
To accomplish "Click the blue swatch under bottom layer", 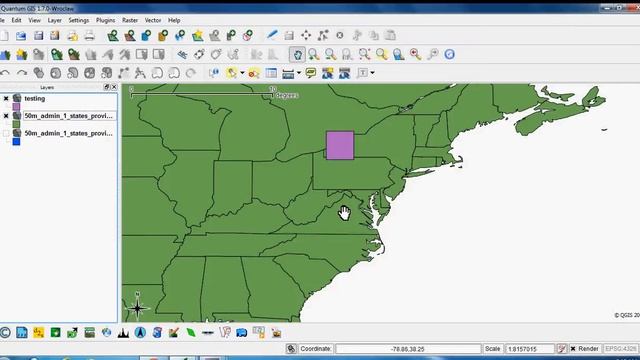I will click(16, 142).
